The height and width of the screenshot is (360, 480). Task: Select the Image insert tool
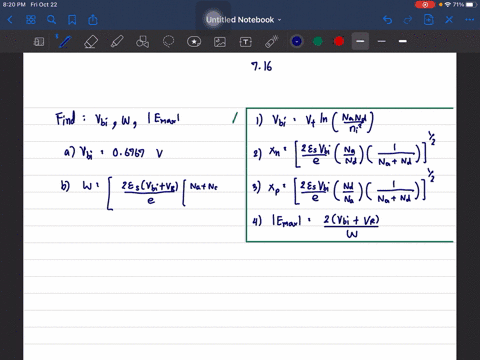pos(220,42)
